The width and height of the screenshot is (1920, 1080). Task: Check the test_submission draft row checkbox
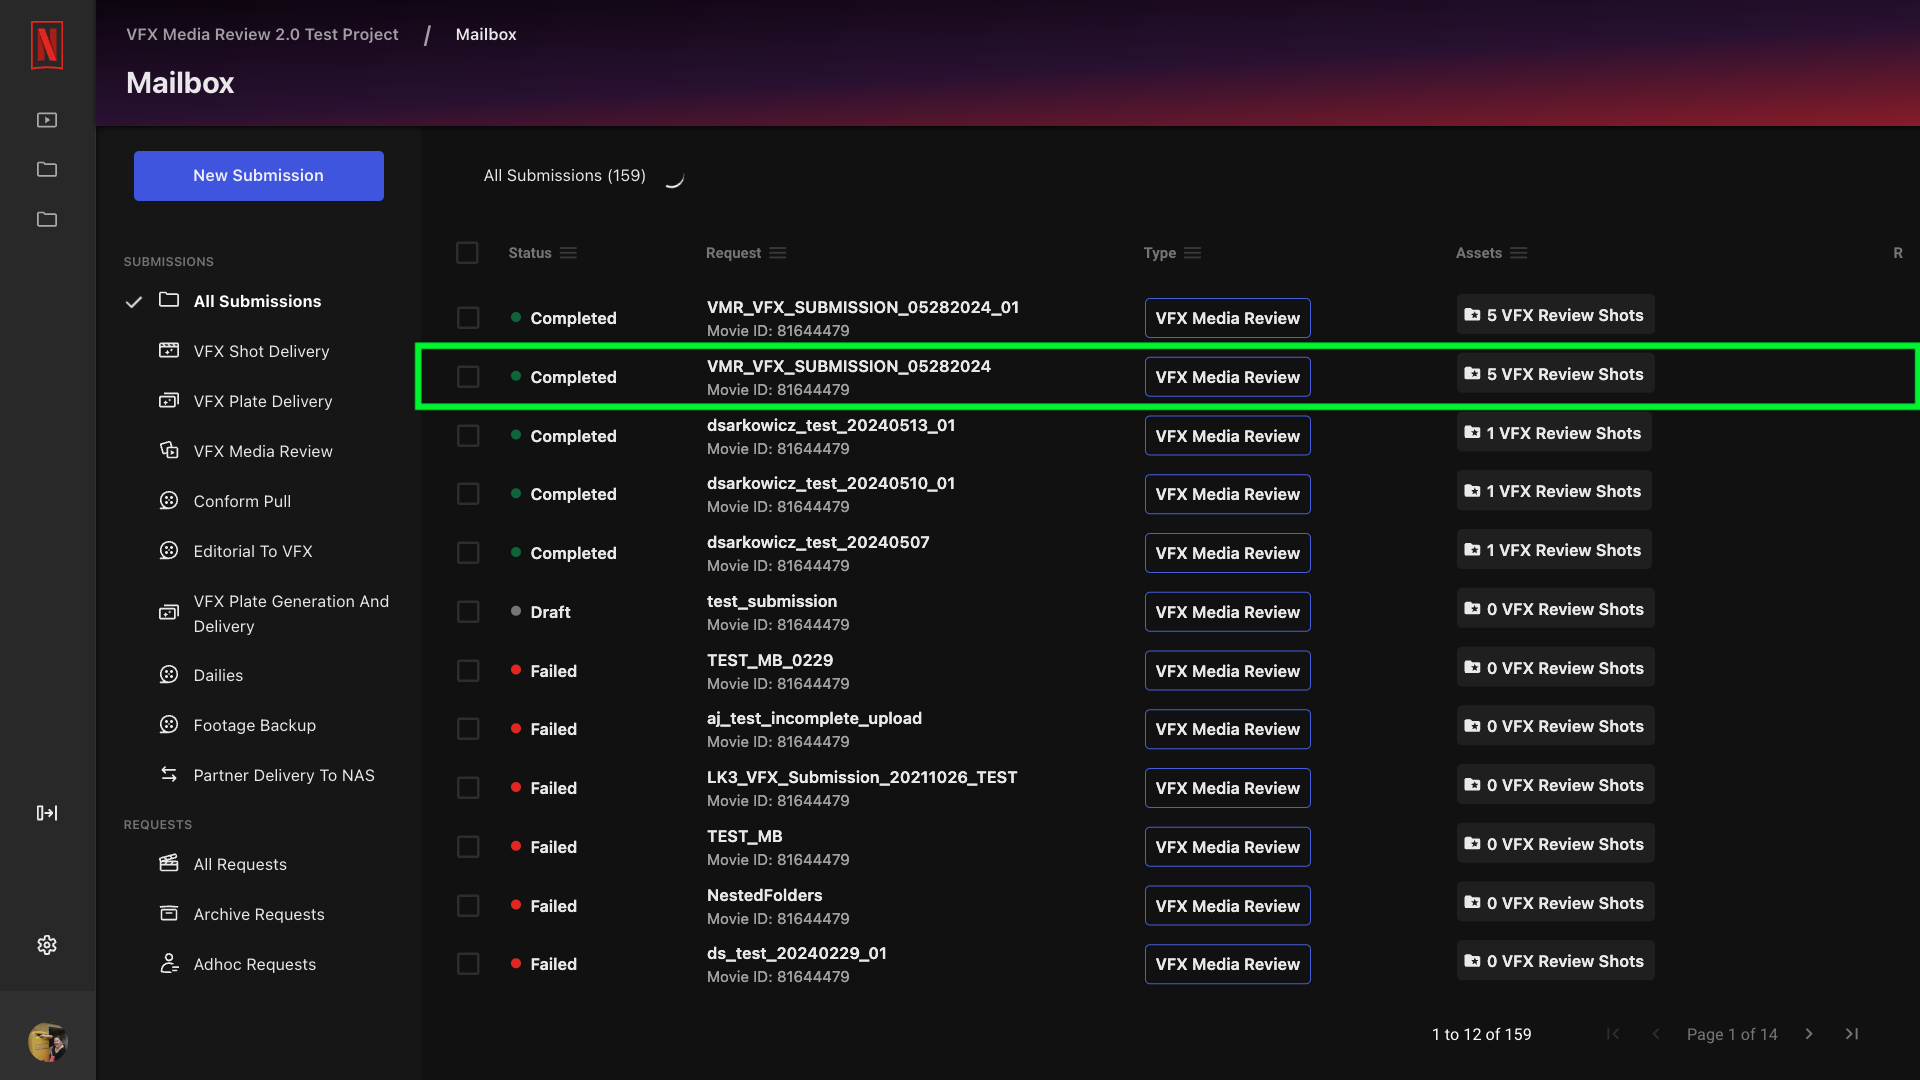pos(468,612)
